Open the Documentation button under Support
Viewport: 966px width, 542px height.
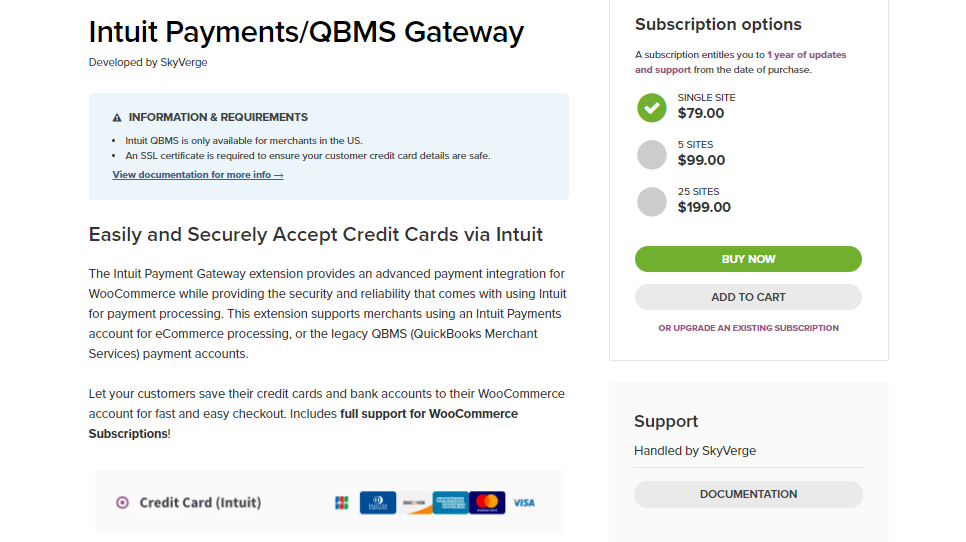point(748,494)
